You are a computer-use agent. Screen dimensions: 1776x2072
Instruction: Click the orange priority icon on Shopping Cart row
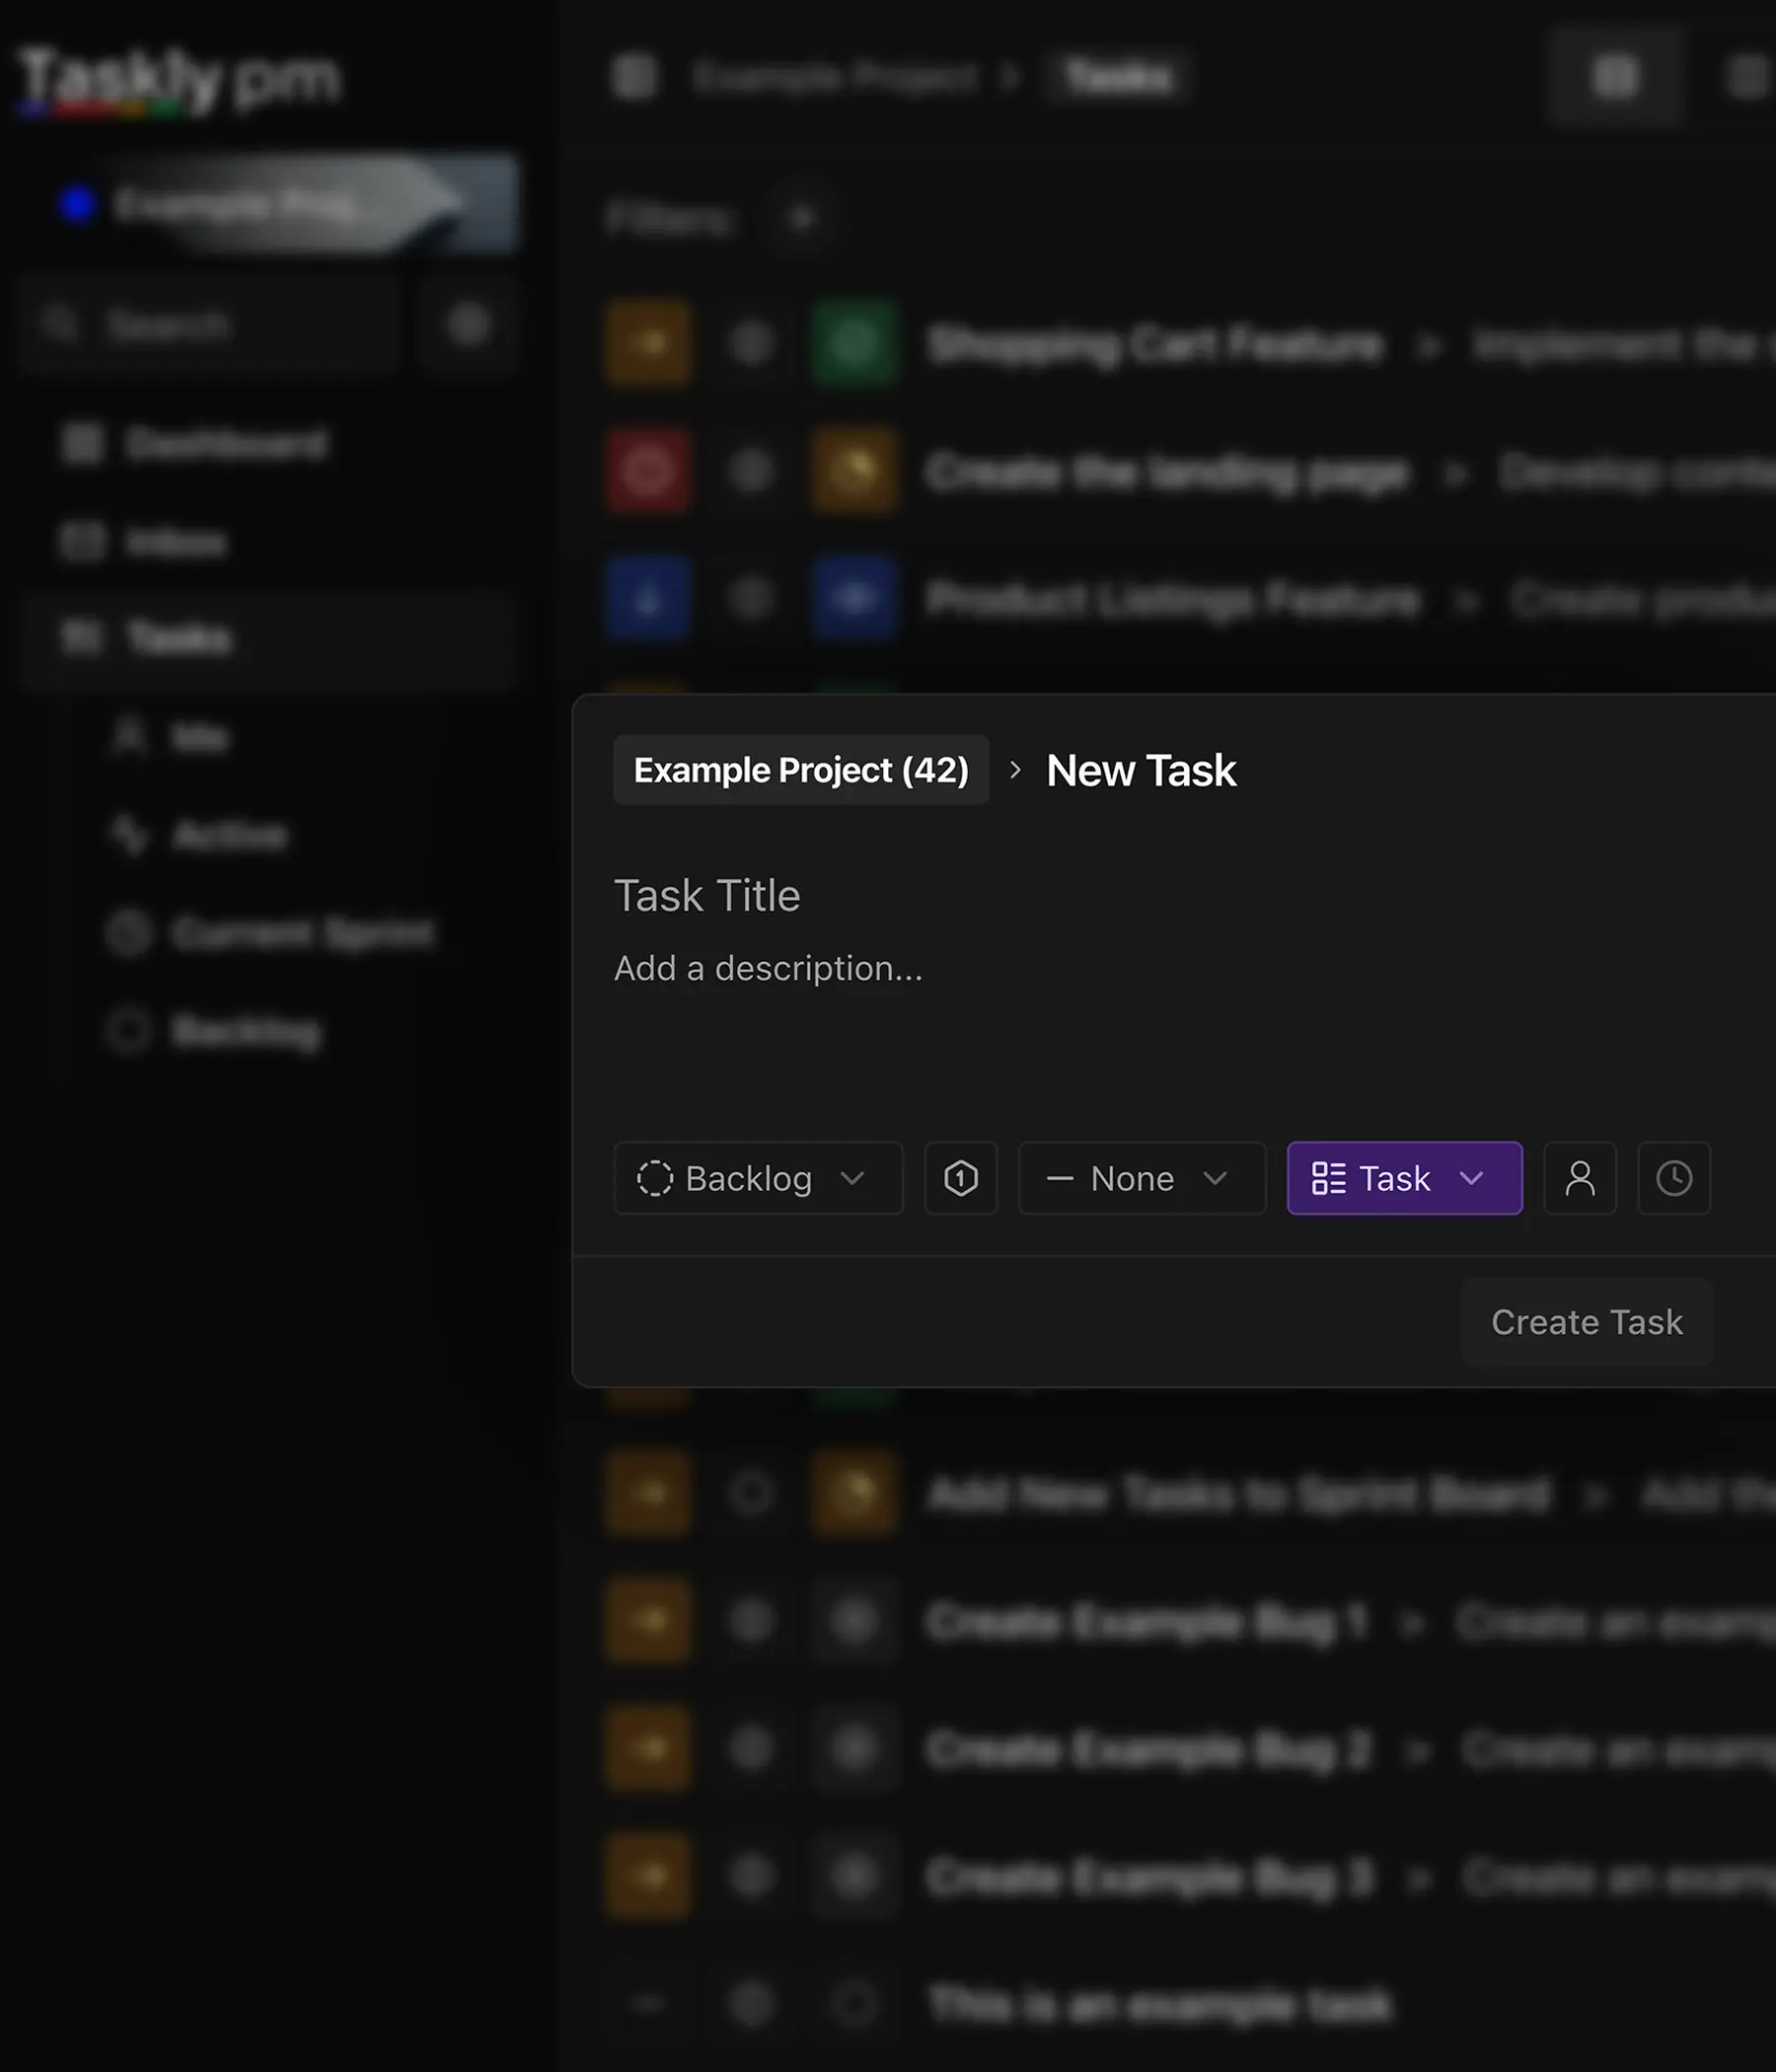point(649,343)
